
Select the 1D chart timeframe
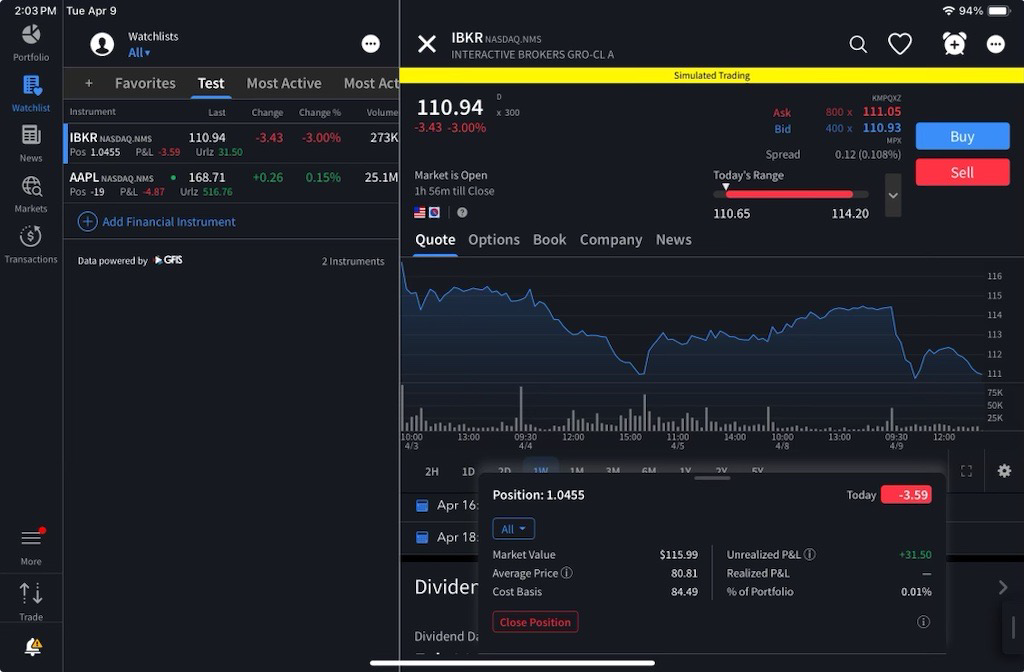click(468, 471)
